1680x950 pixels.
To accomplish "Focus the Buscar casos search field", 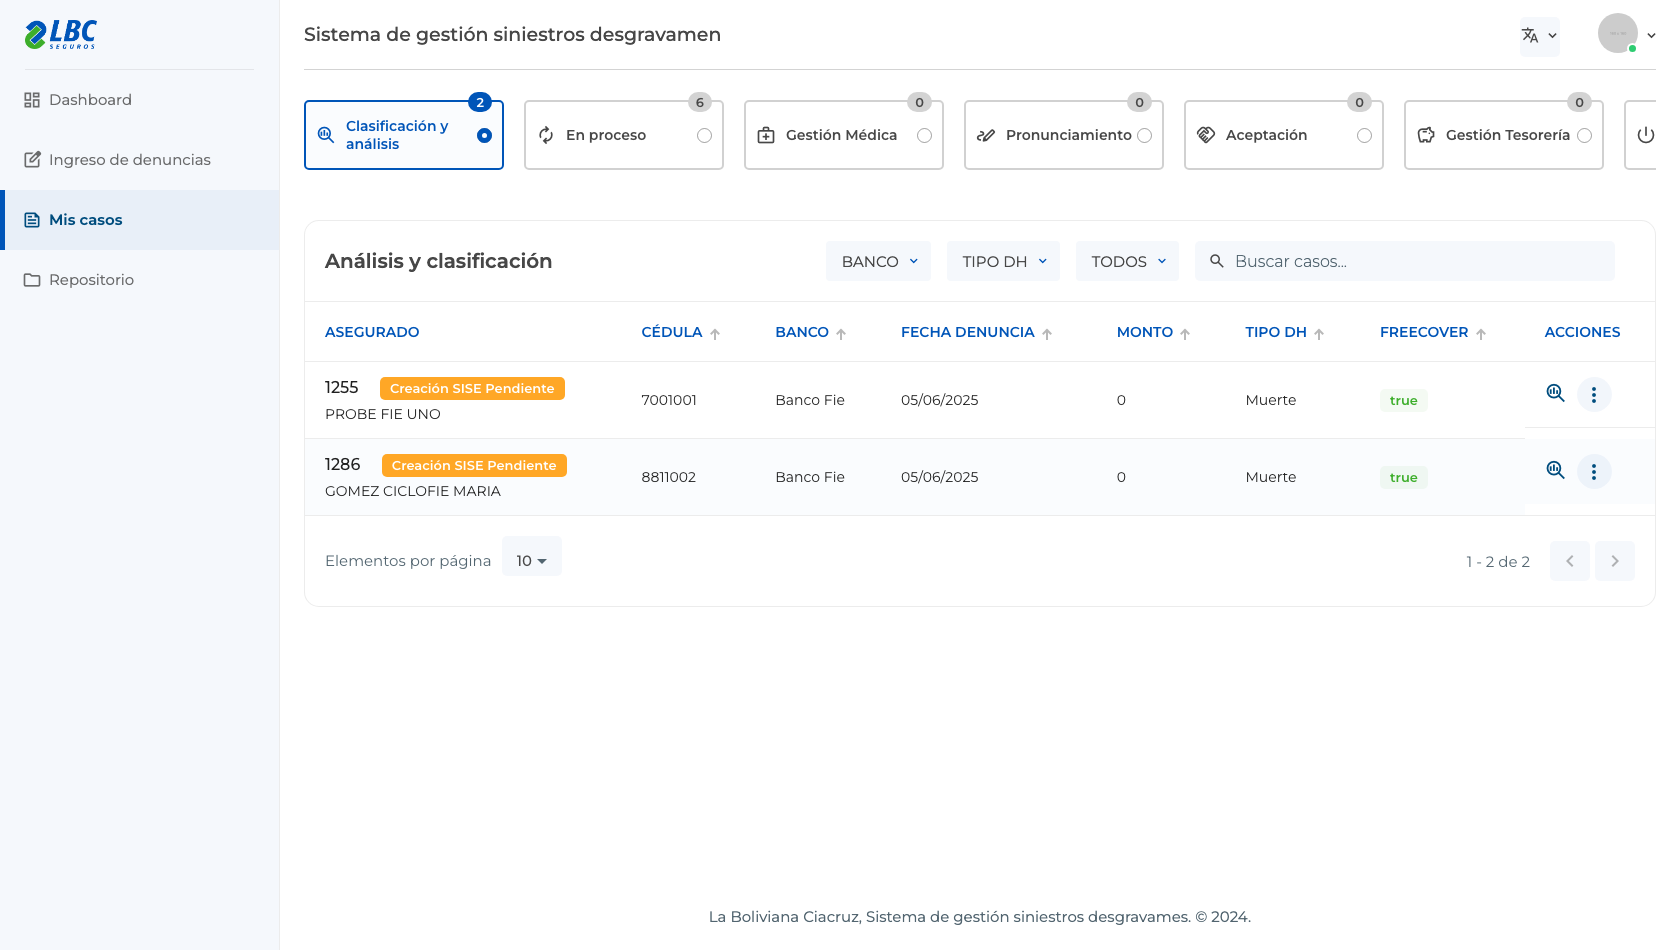I will coord(1404,261).
